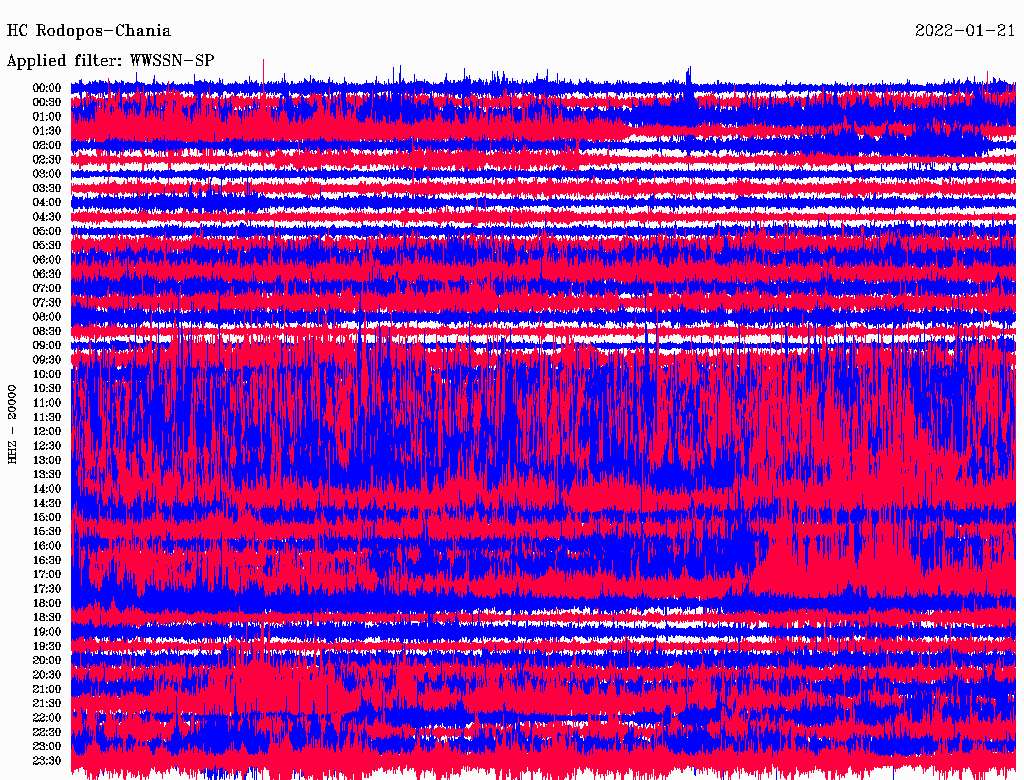Pick the 06:00 time row label

pos(47,260)
